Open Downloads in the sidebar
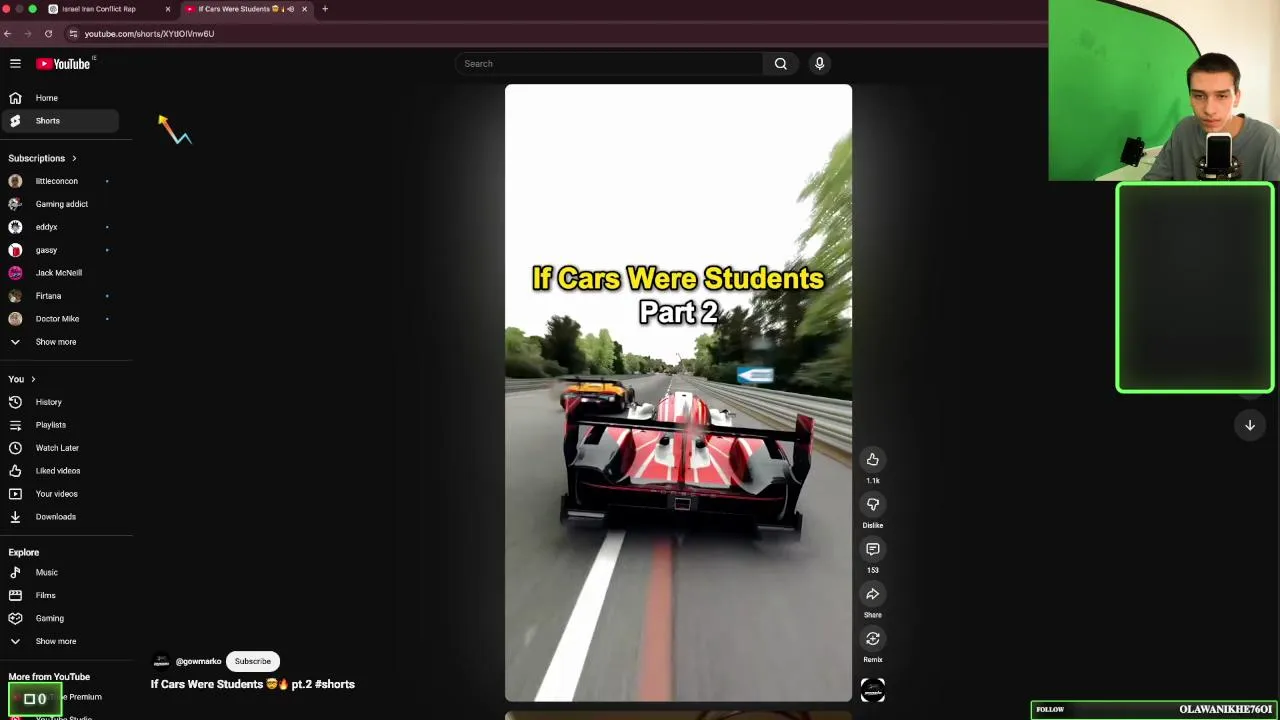This screenshot has width=1280, height=720. click(59, 517)
